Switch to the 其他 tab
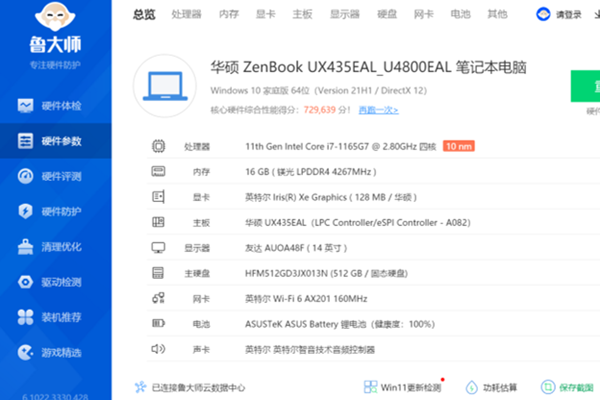The height and width of the screenshot is (400, 600). click(497, 15)
